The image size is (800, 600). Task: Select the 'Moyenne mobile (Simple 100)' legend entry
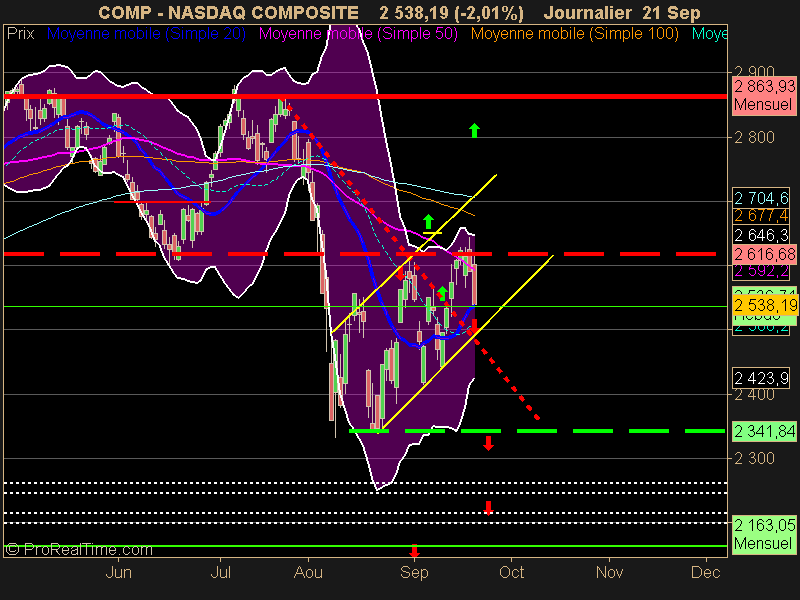(574, 34)
